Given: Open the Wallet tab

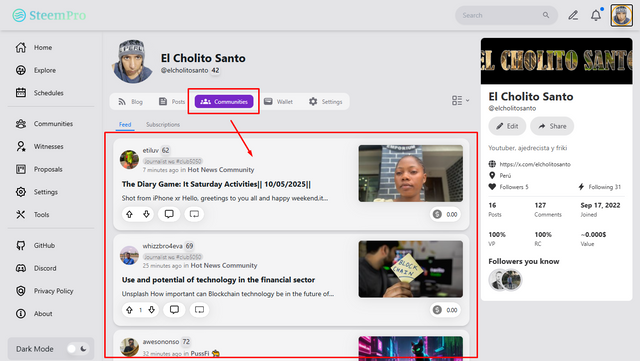Looking at the screenshot, I should 278,102.
